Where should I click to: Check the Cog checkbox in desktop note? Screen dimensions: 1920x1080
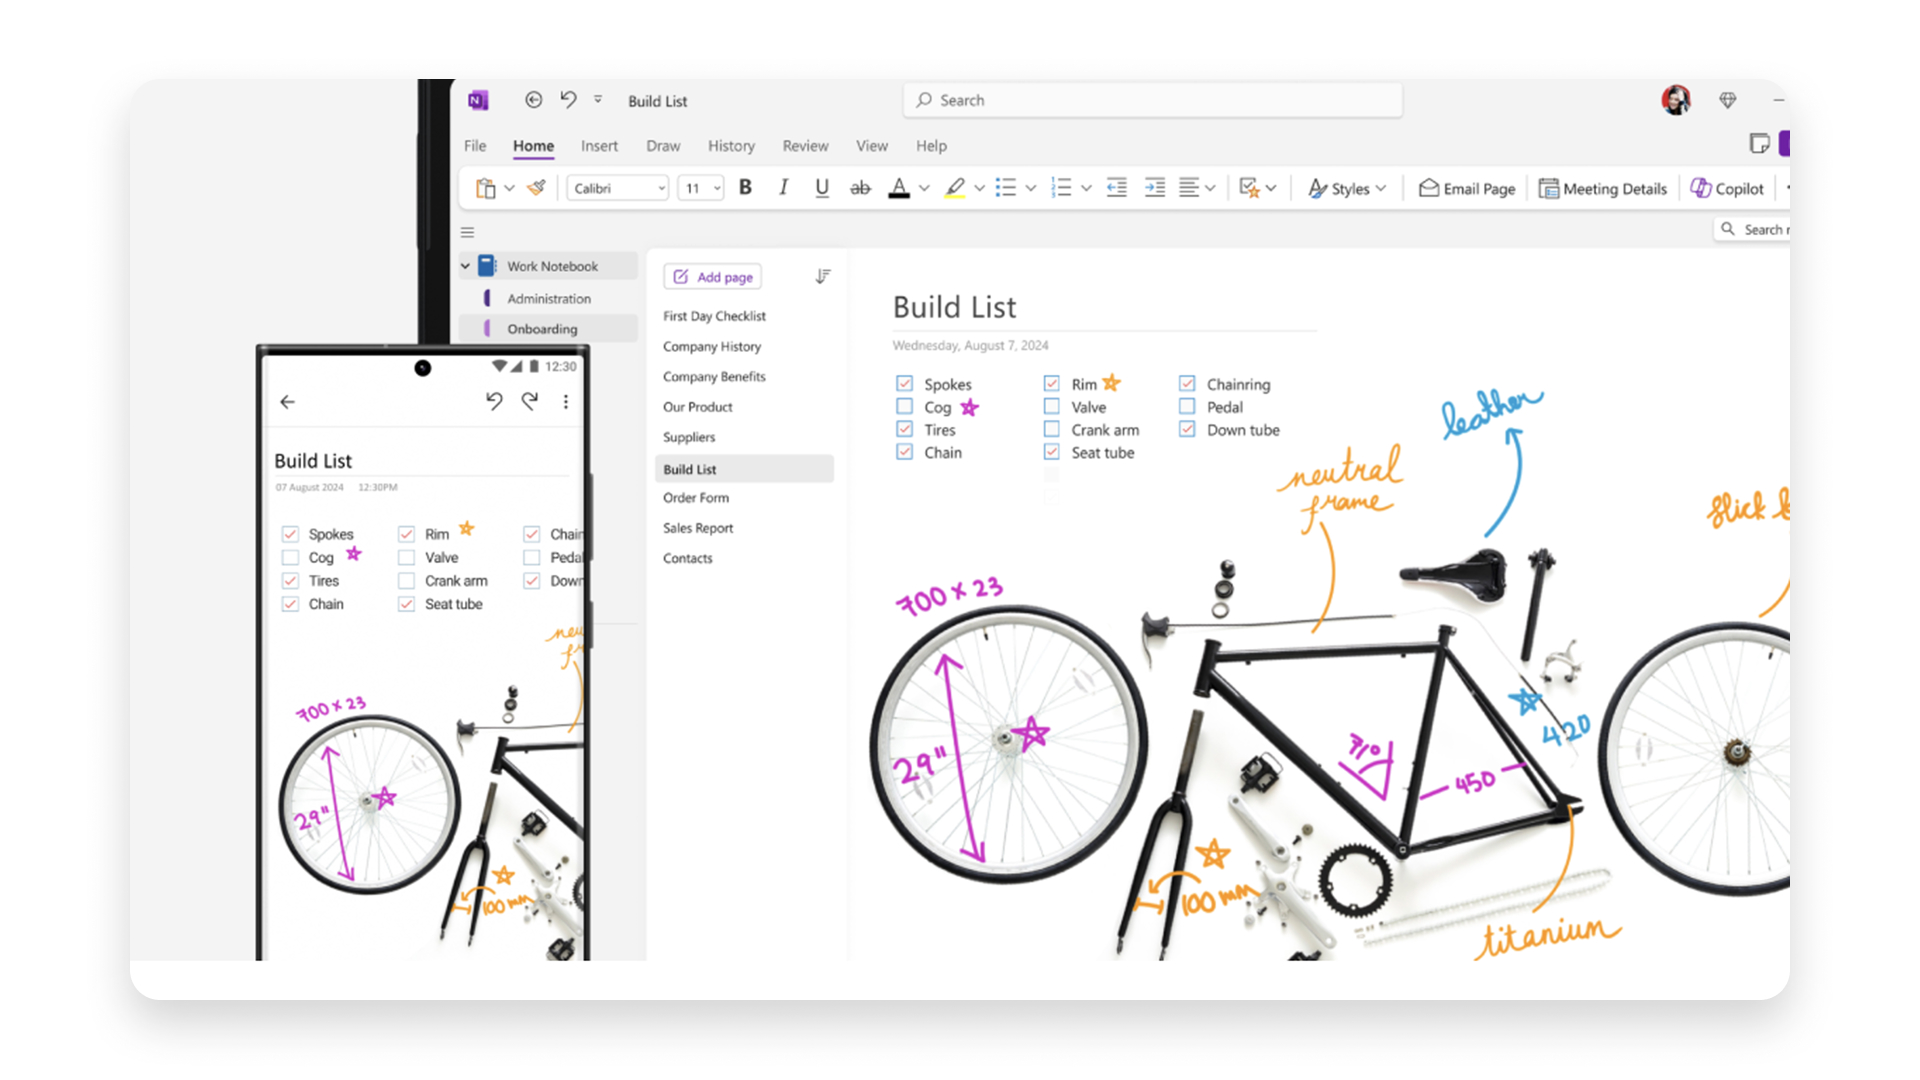pyautogui.click(x=905, y=407)
